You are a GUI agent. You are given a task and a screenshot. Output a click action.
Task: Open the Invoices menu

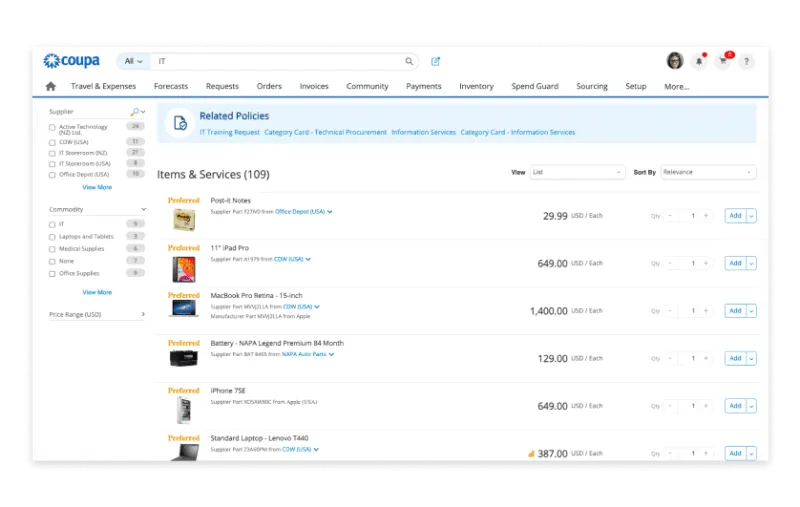pos(314,86)
